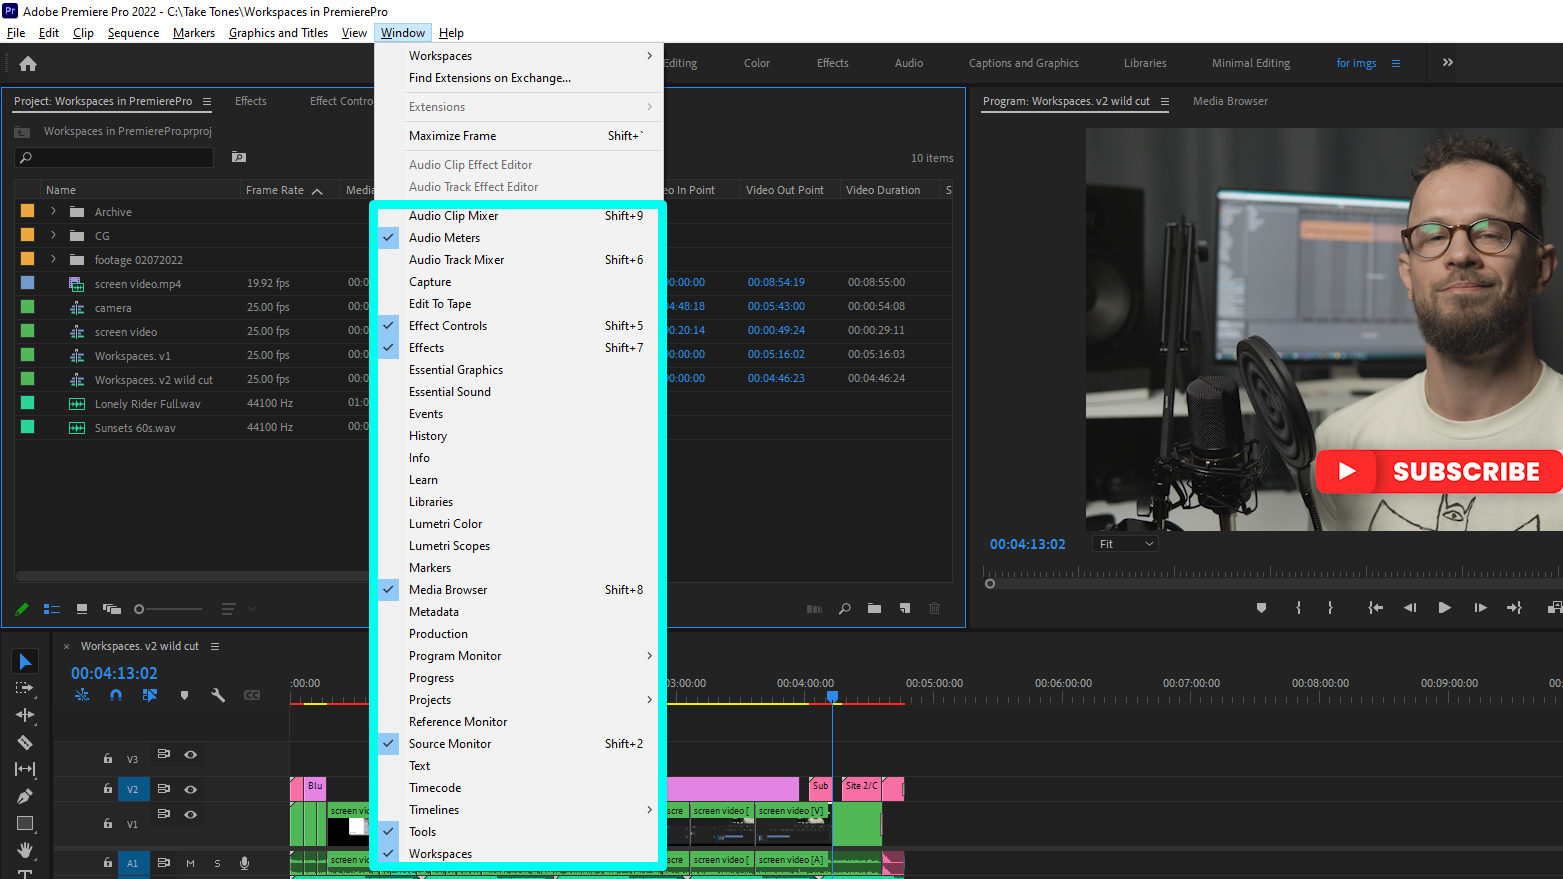Switch project panel to icon view
This screenshot has height=879, width=1563.
click(82, 608)
